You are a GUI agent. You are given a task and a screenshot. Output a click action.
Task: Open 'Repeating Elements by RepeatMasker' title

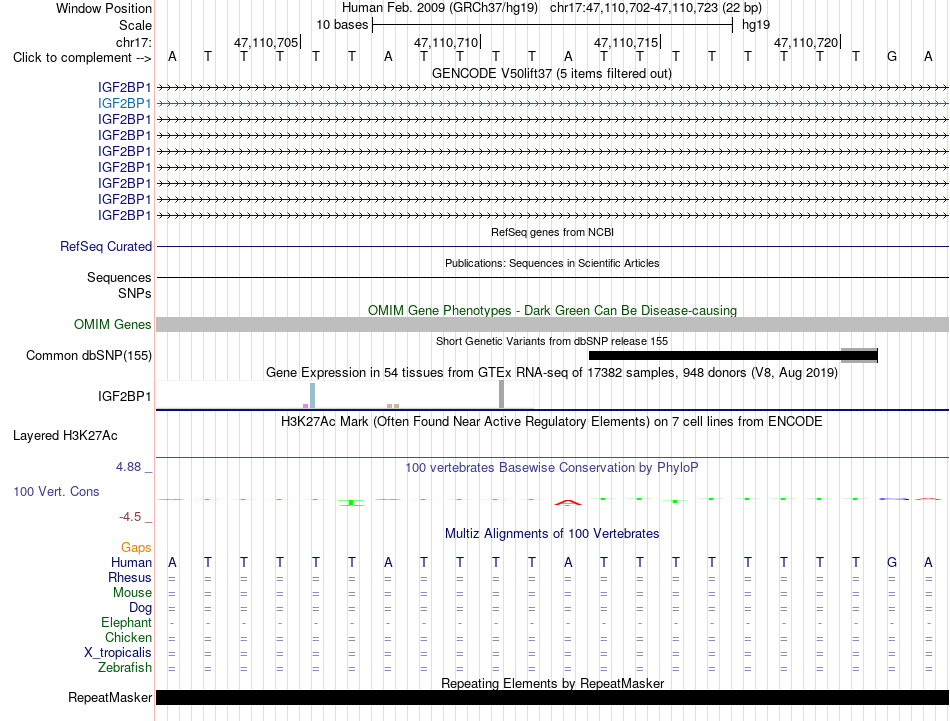click(553, 683)
